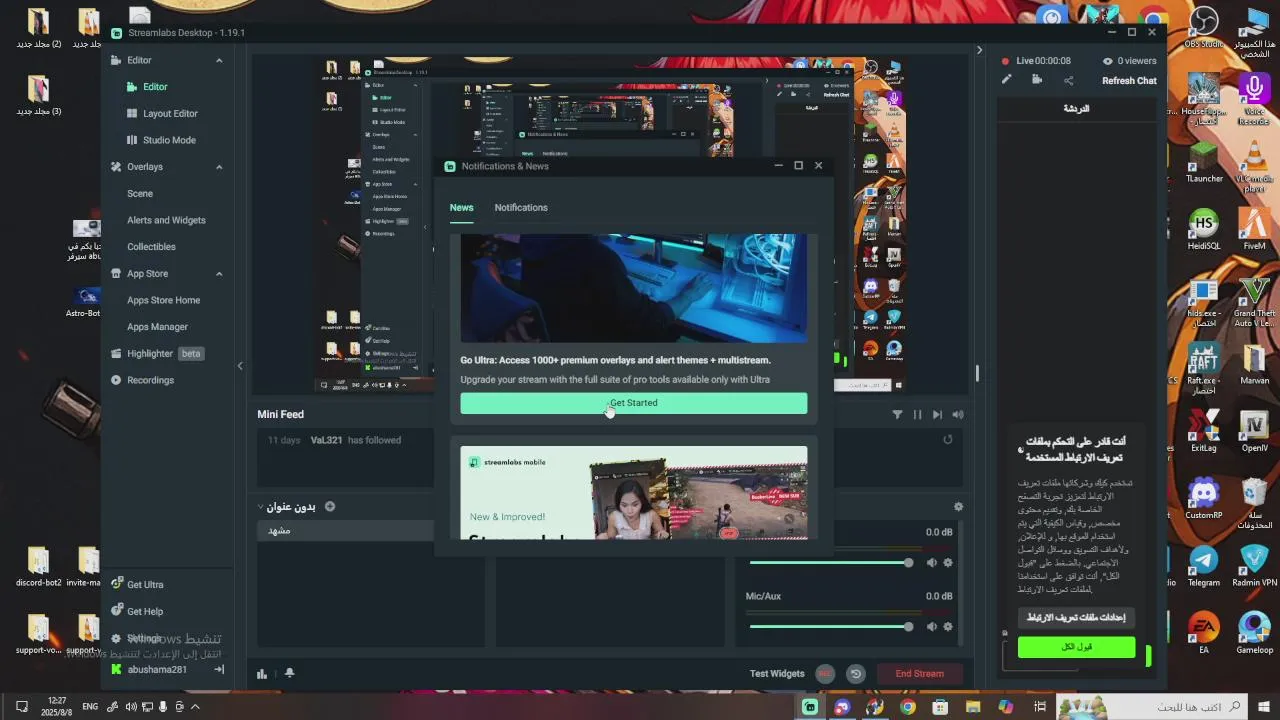1280x720 pixels.
Task: Start recording with the REC button
Action: coord(825,674)
